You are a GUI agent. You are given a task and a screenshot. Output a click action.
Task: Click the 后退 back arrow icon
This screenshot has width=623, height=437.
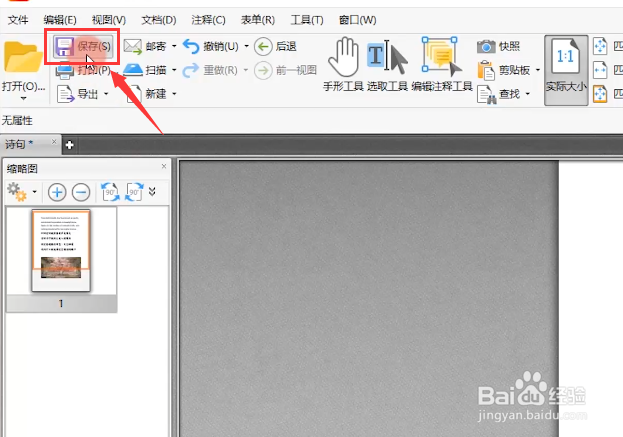tap(263, 46)
